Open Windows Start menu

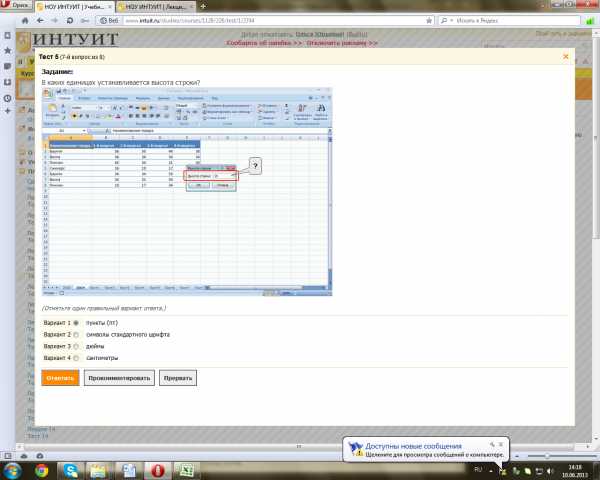[x=11, y=470]
